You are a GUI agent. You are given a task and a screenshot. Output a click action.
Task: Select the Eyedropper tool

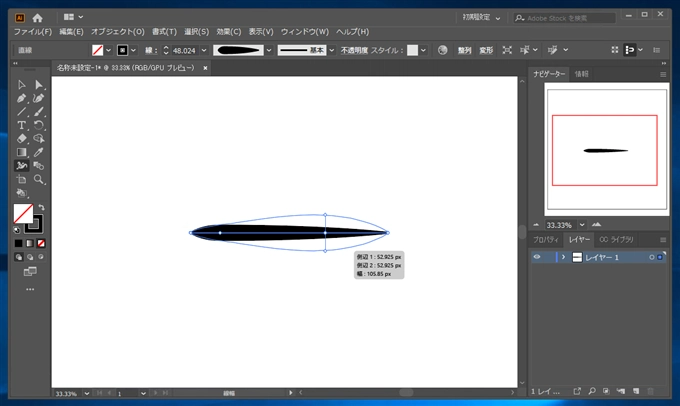tap(39, 152)
